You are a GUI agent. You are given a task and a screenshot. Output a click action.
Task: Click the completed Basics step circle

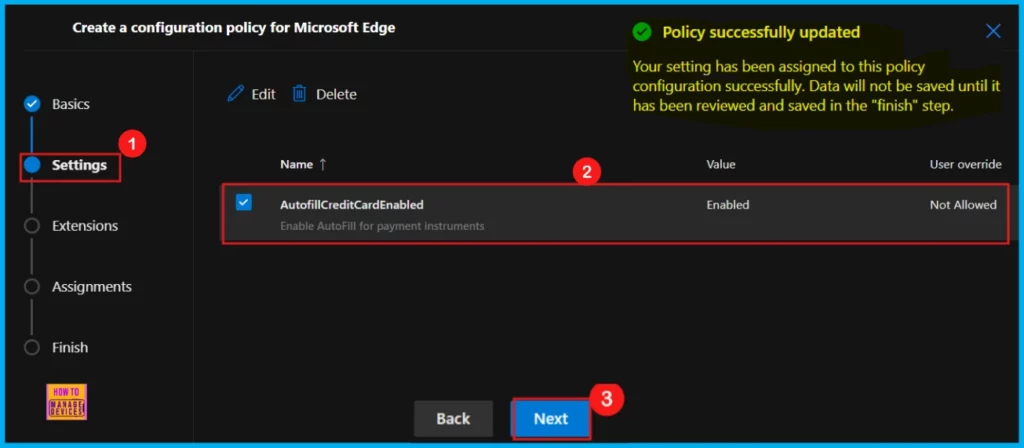click(x=32, y=104)
